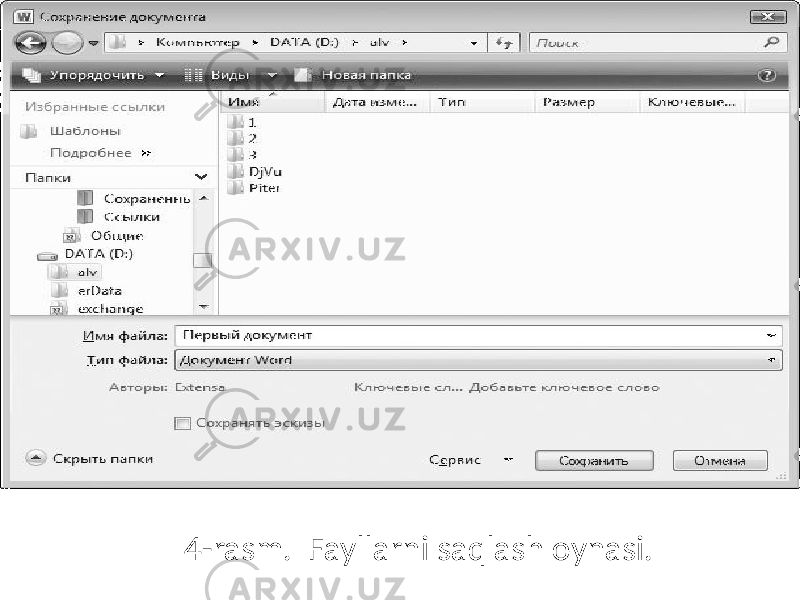Viewport: 800px width, 600px height.
Task: Select DATA (D:) drive in the tree
Action: pos(85,254)
